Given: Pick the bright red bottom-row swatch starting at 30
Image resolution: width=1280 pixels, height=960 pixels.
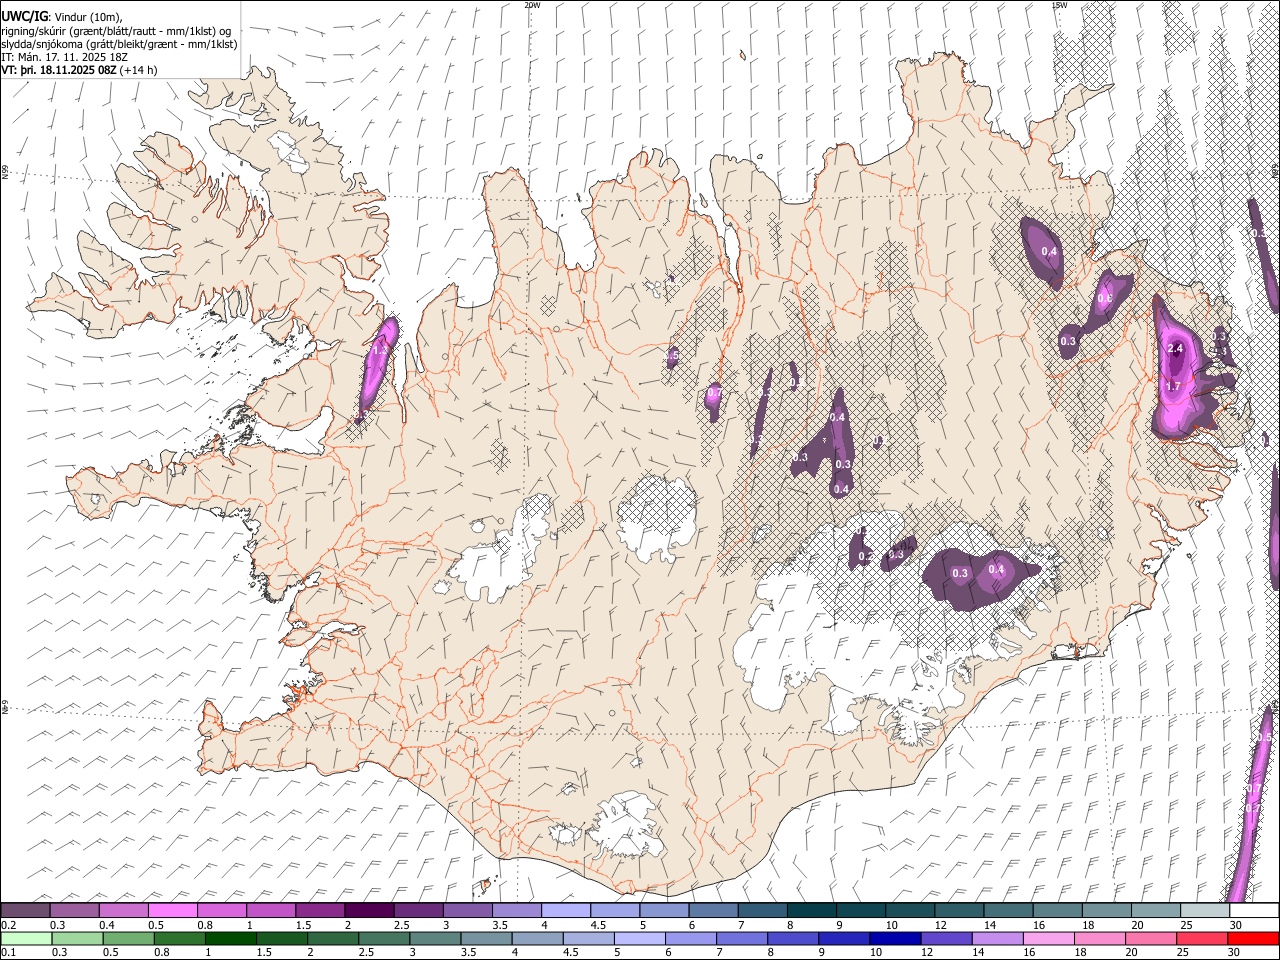Looking at the screenshot, I should tap(1252, 938).
